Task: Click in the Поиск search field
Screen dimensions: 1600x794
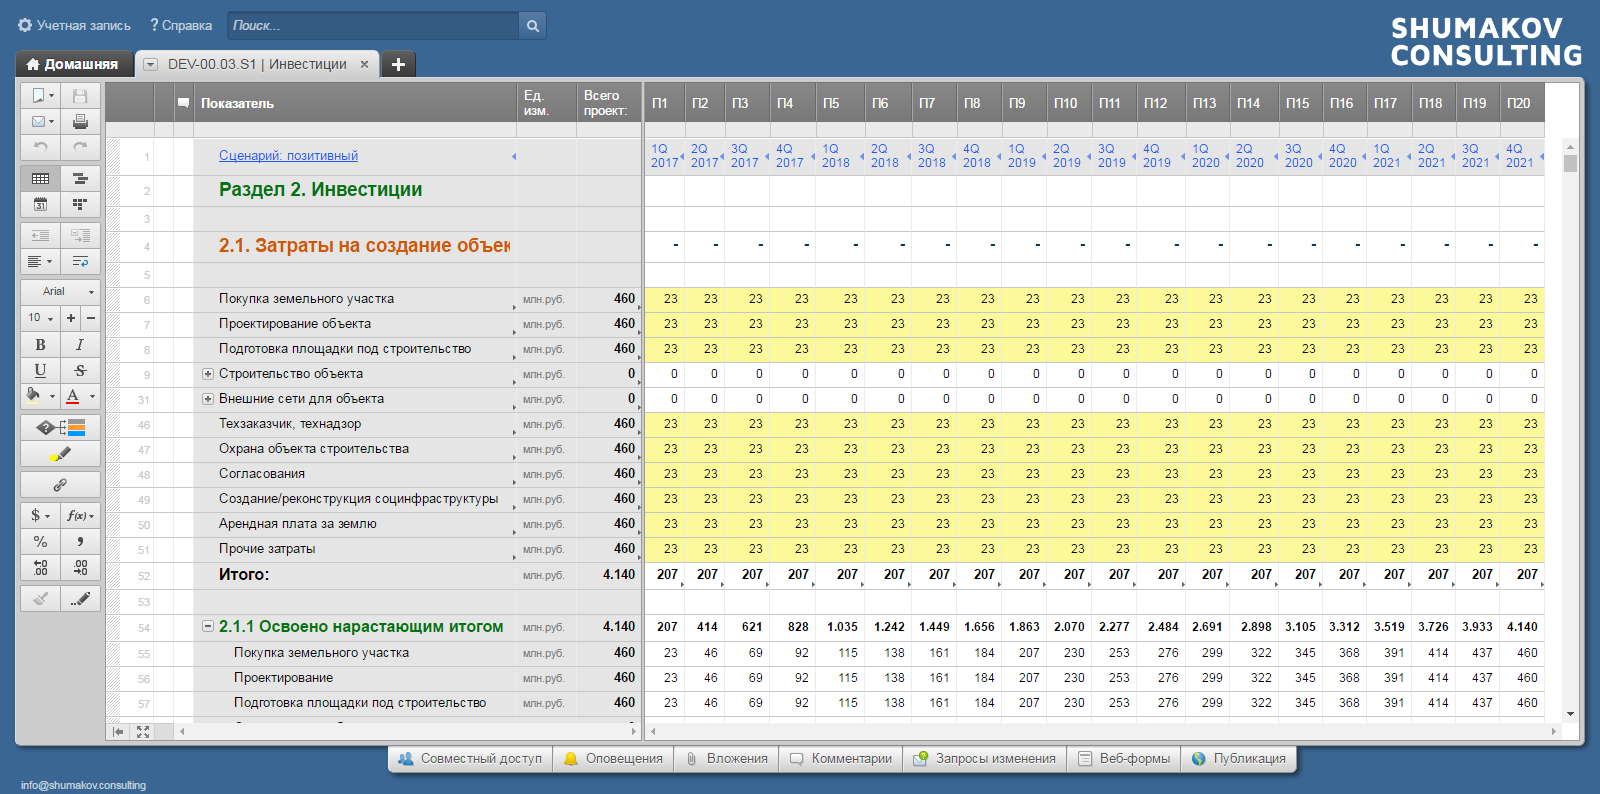Action: (372, 26)
